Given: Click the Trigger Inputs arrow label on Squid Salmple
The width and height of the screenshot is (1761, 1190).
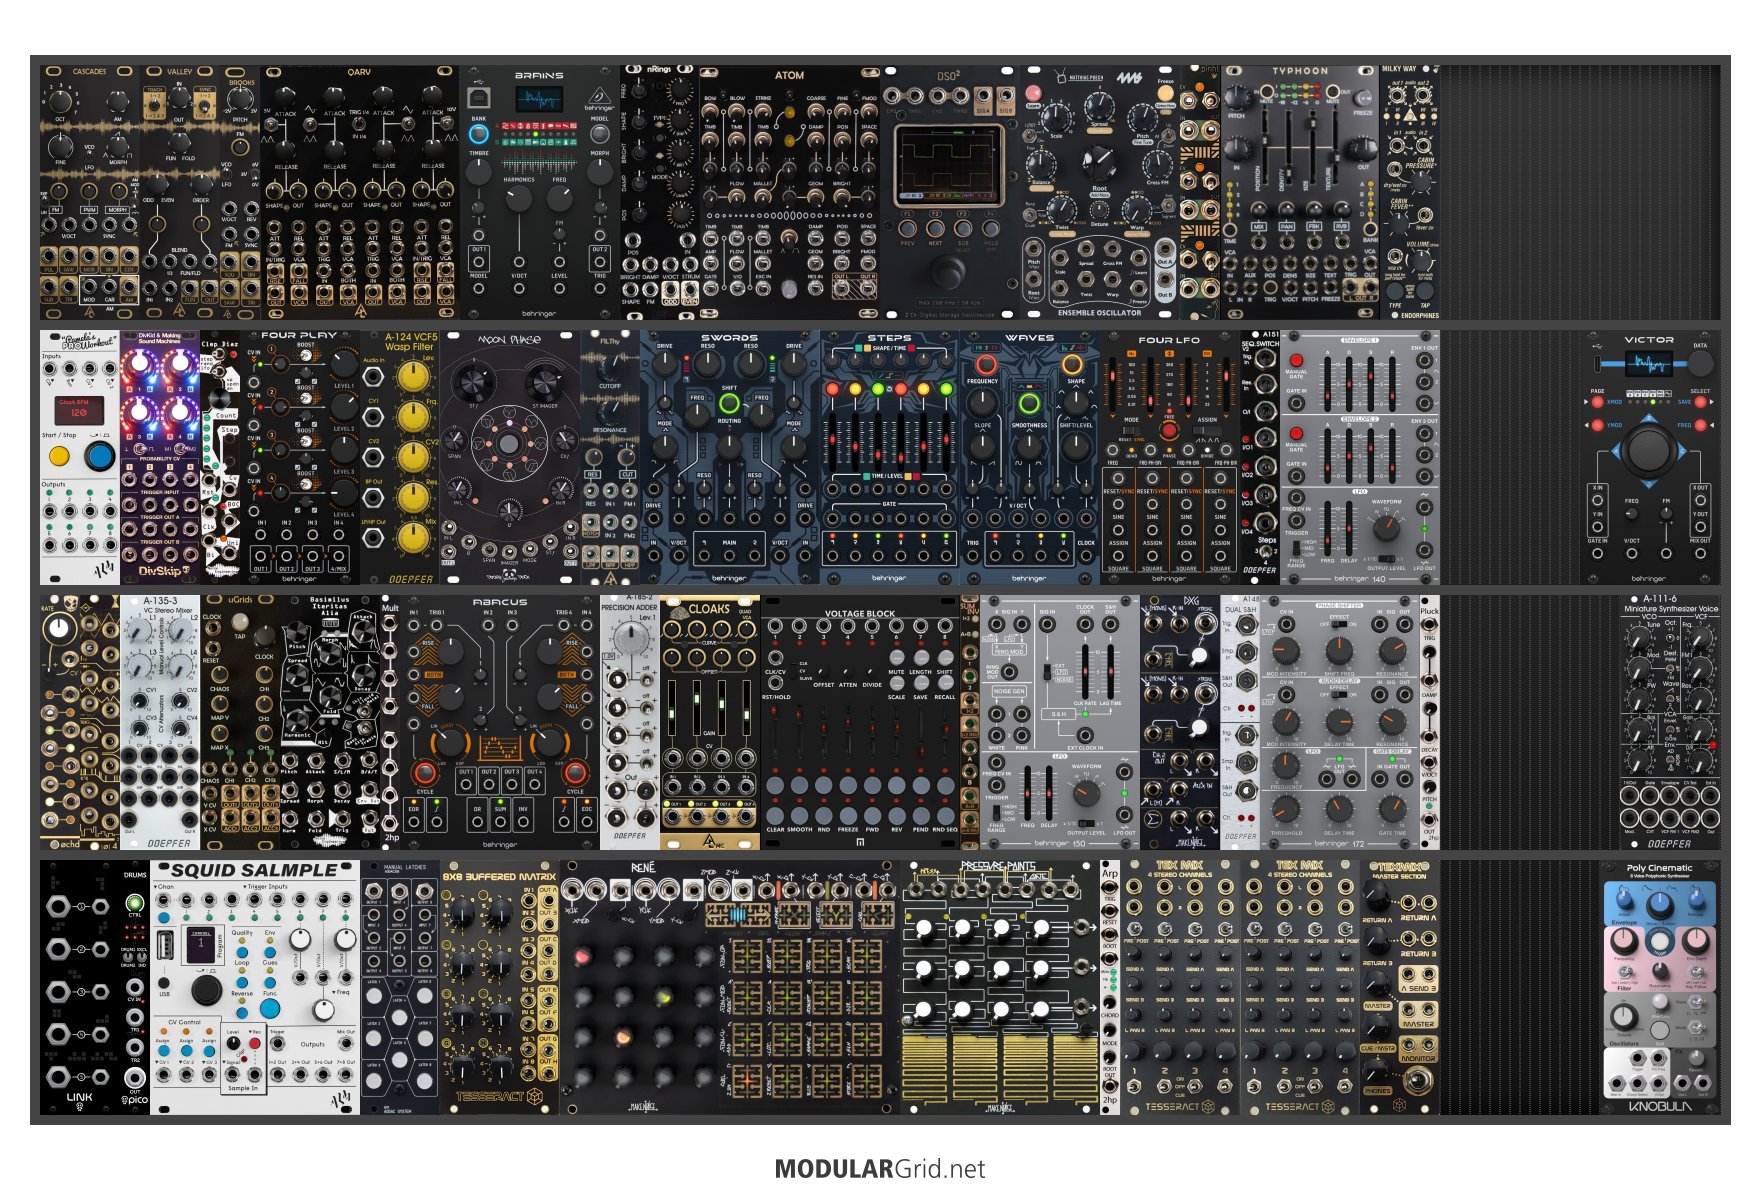Looking at the screenshot, I should [266, 886].
